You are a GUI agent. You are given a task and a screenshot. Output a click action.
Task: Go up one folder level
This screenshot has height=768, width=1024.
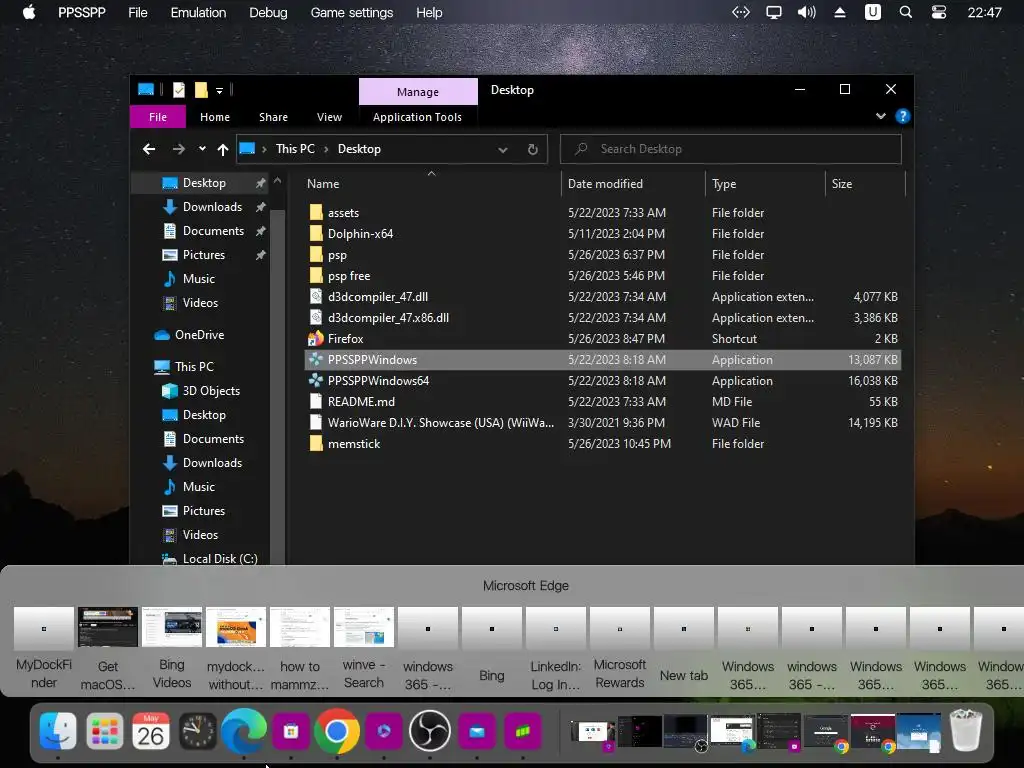[x=223, y=149]
